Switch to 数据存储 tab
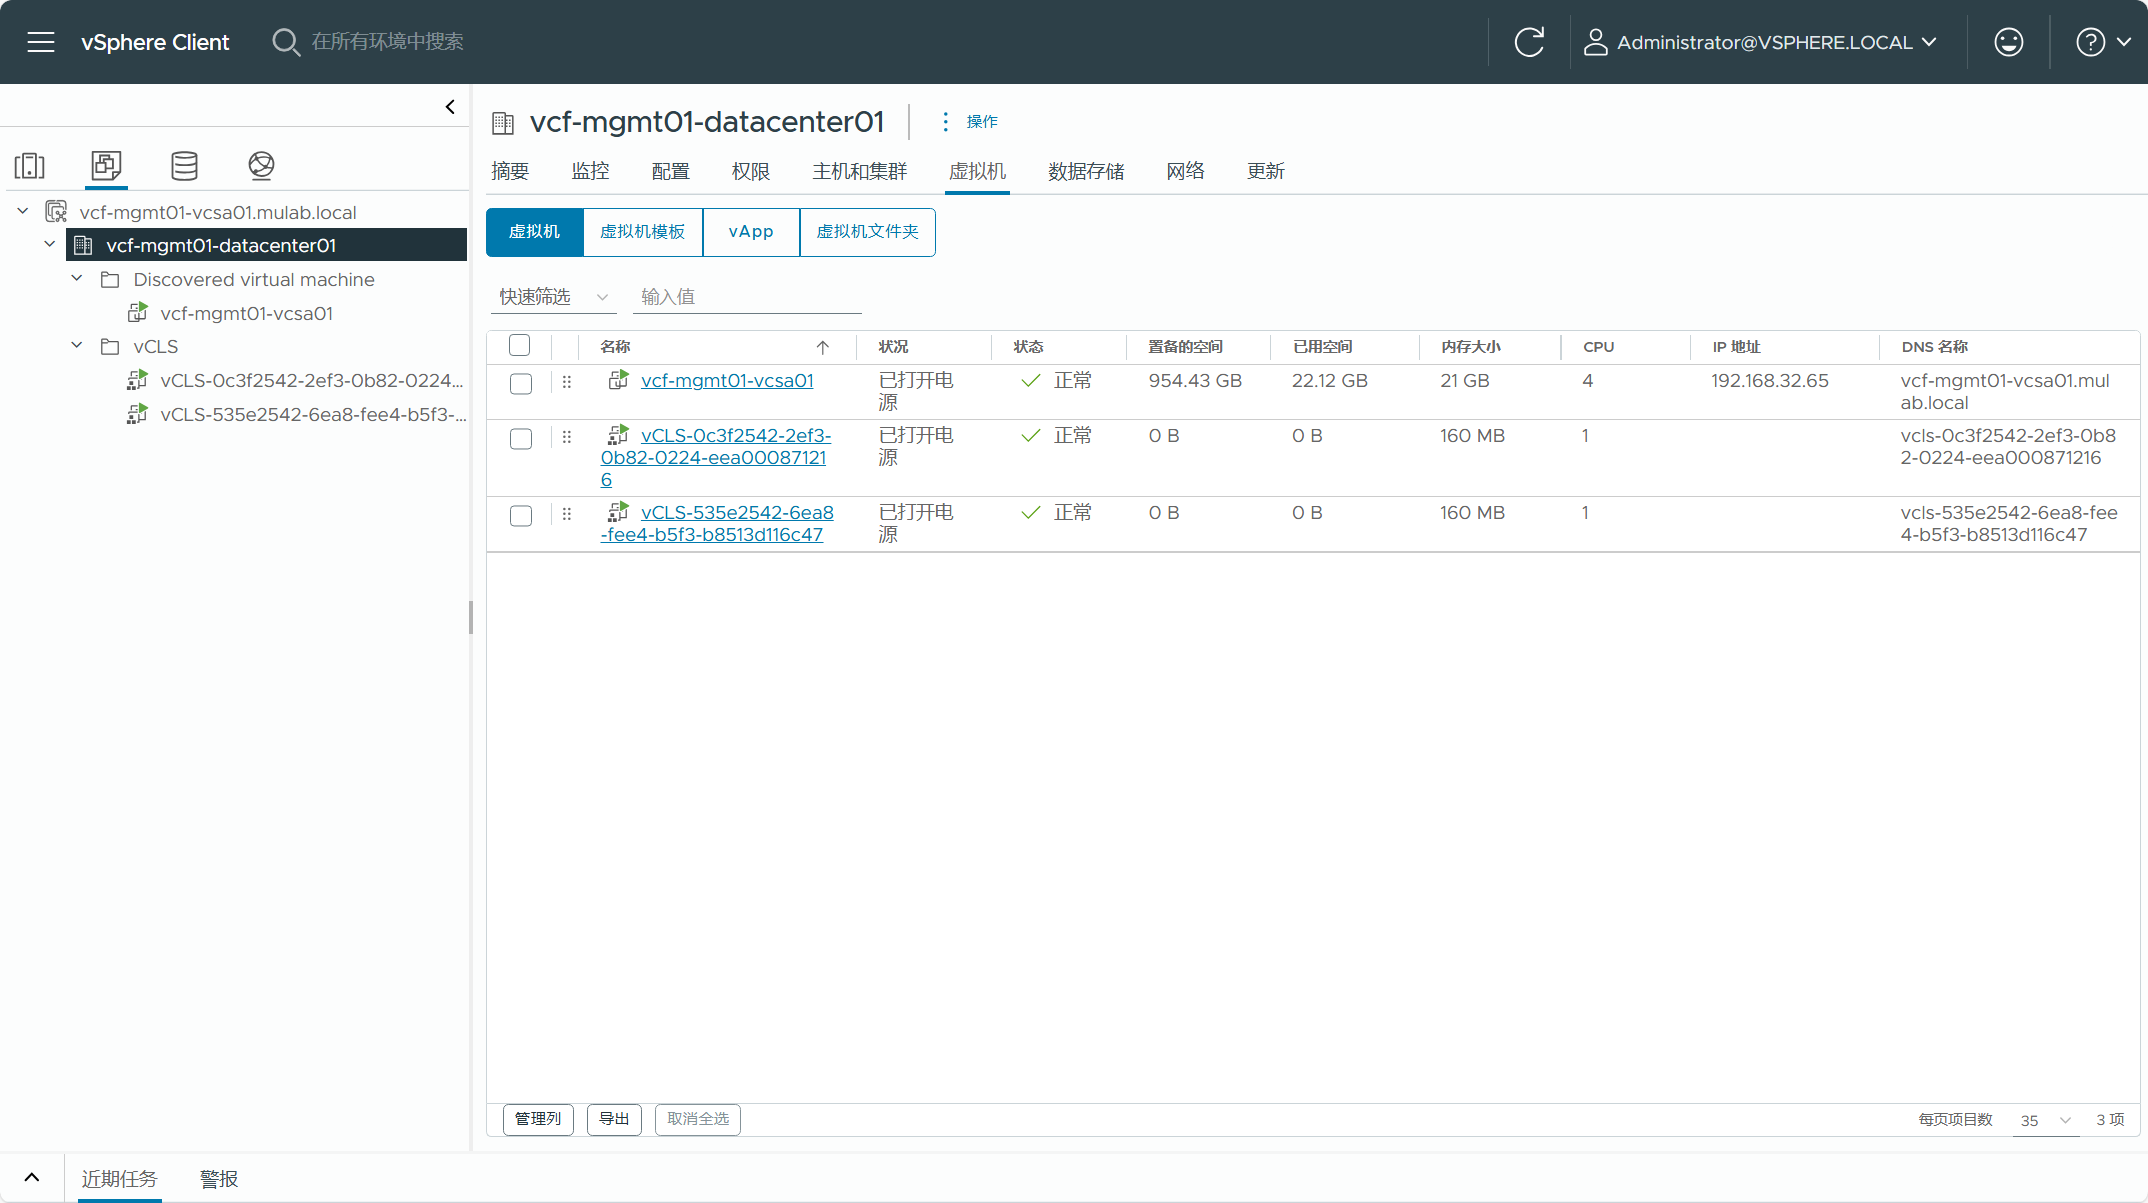The height and width of the screenshot is (1203, 2148). click(1086, 170)
